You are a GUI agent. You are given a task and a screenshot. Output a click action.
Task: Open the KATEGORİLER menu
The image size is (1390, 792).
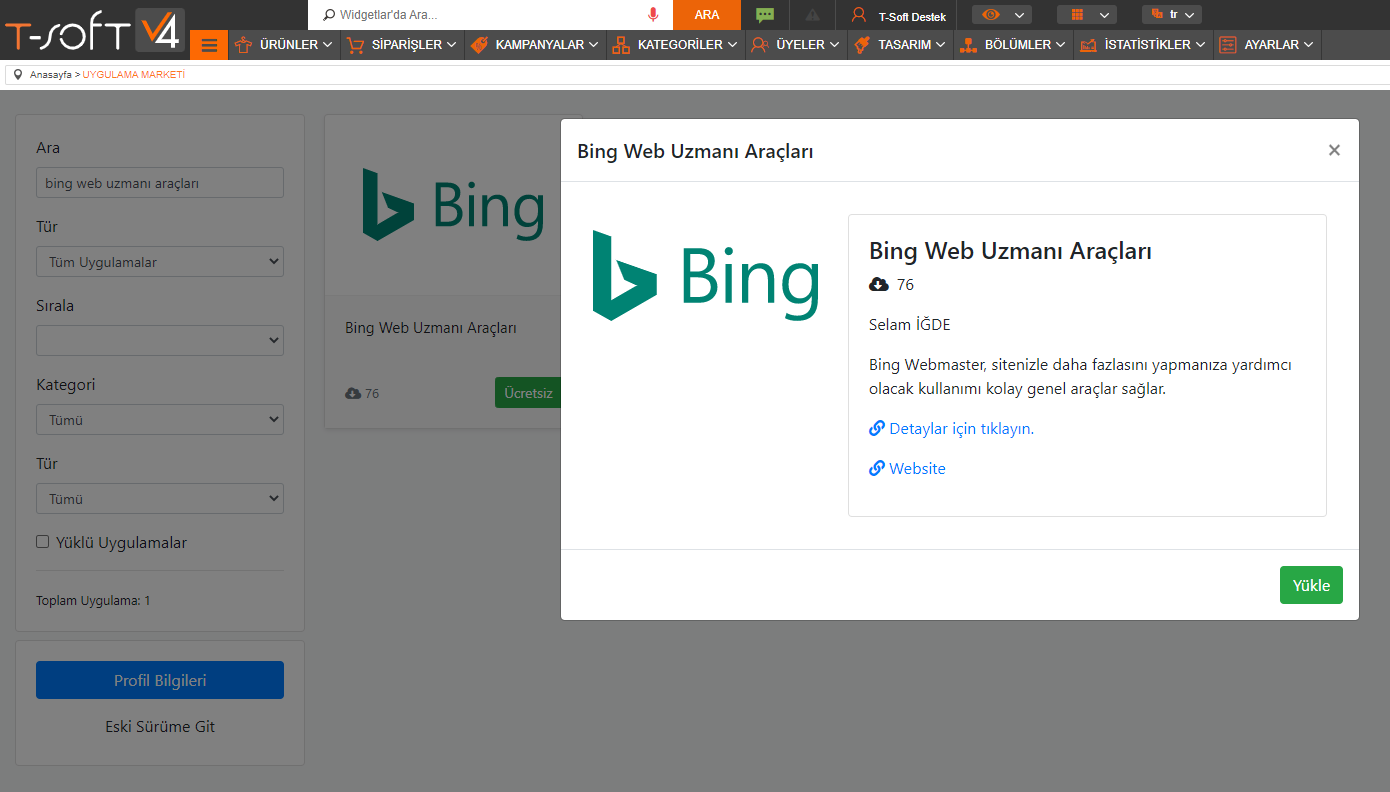coord(676,45)
